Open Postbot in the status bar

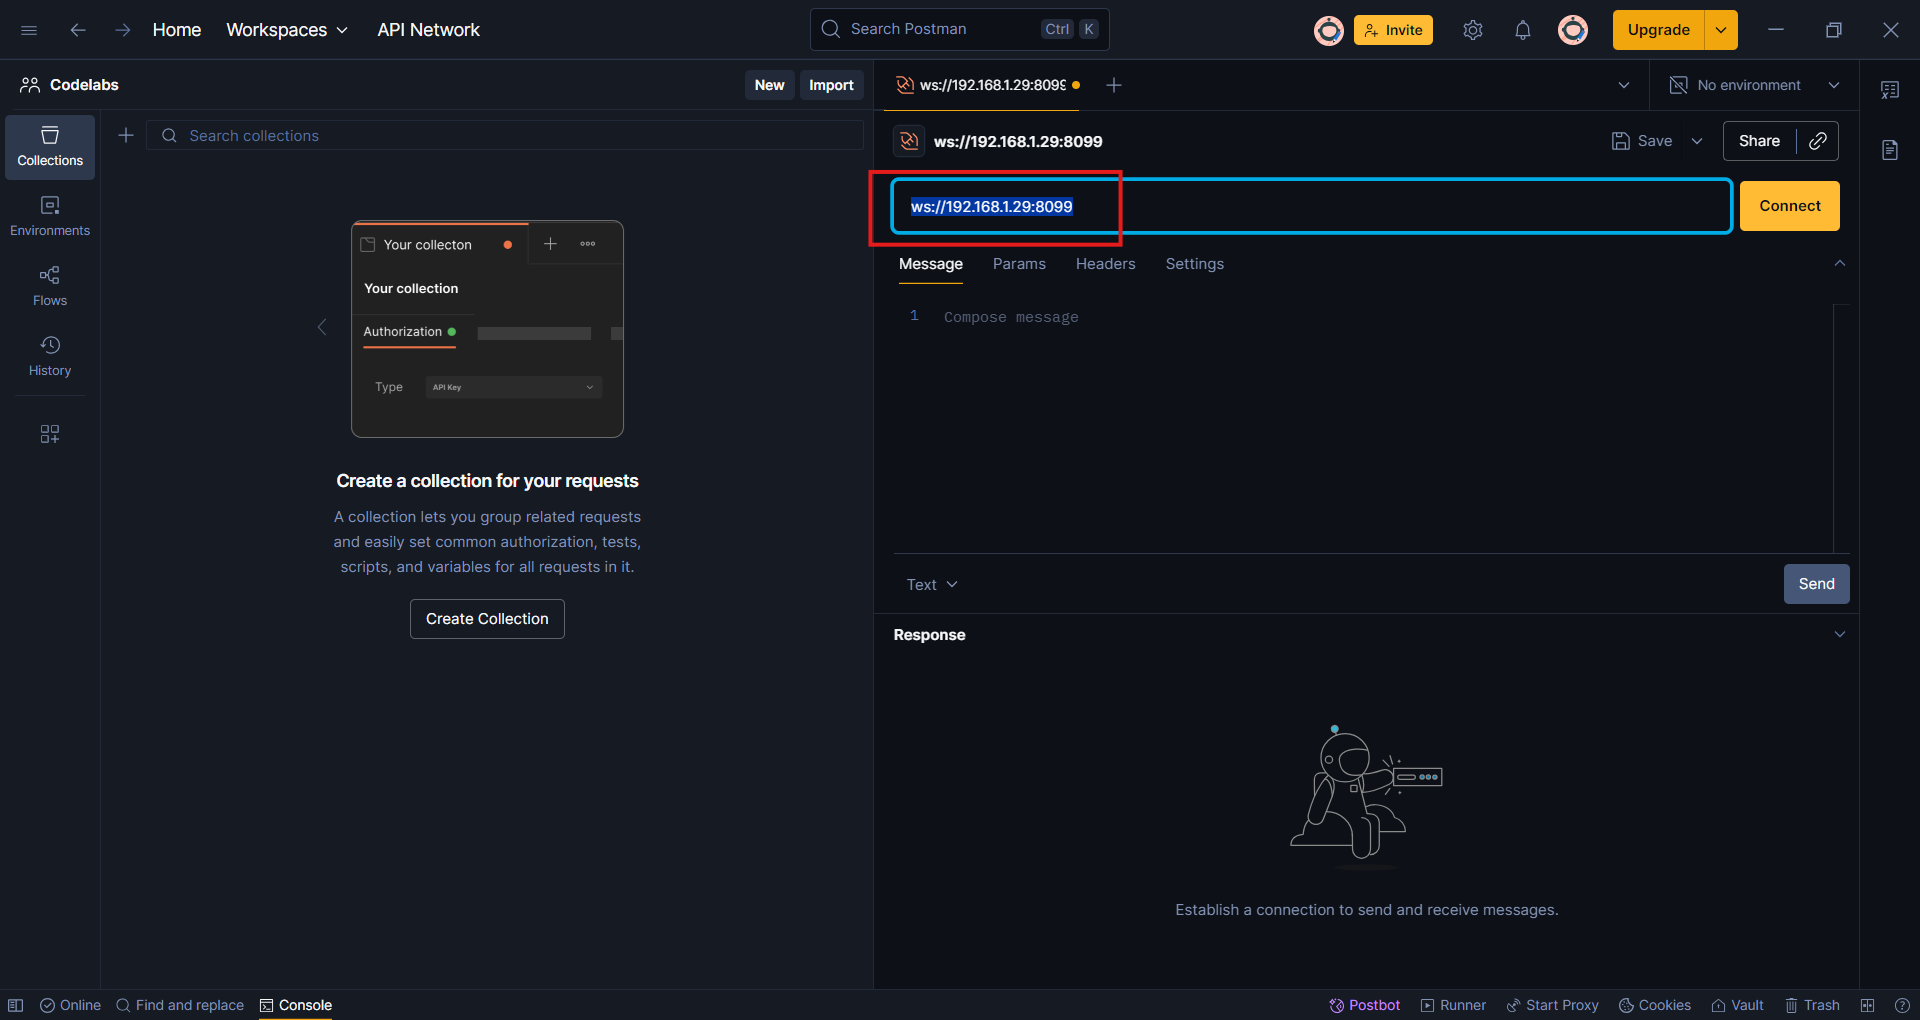[1364, 1005]
